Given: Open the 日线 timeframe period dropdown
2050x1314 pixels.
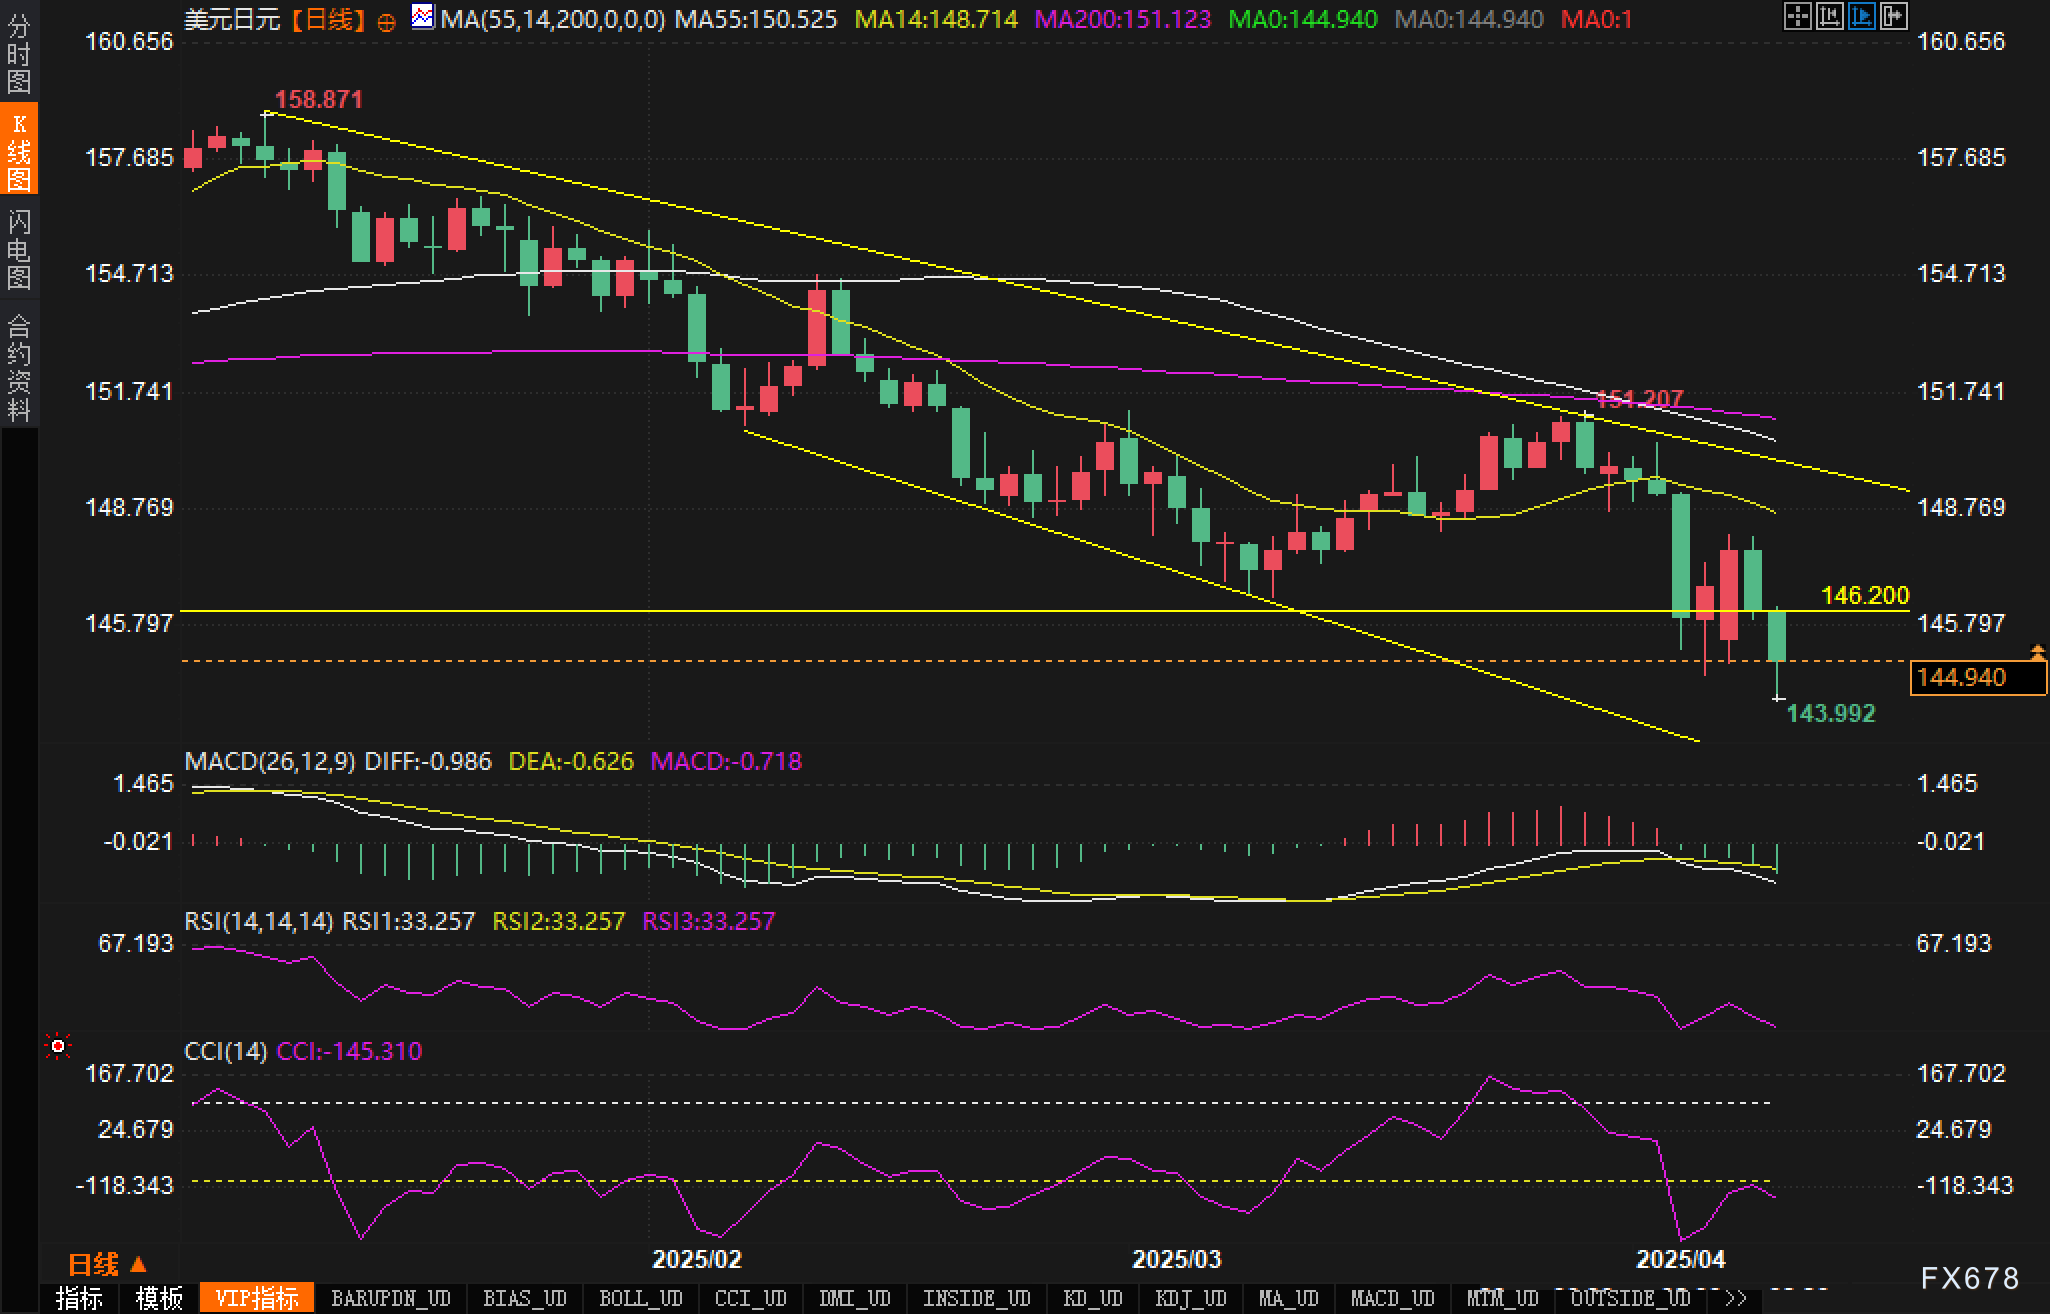Looking at the screenshot, I should (x=107, y=1265).
